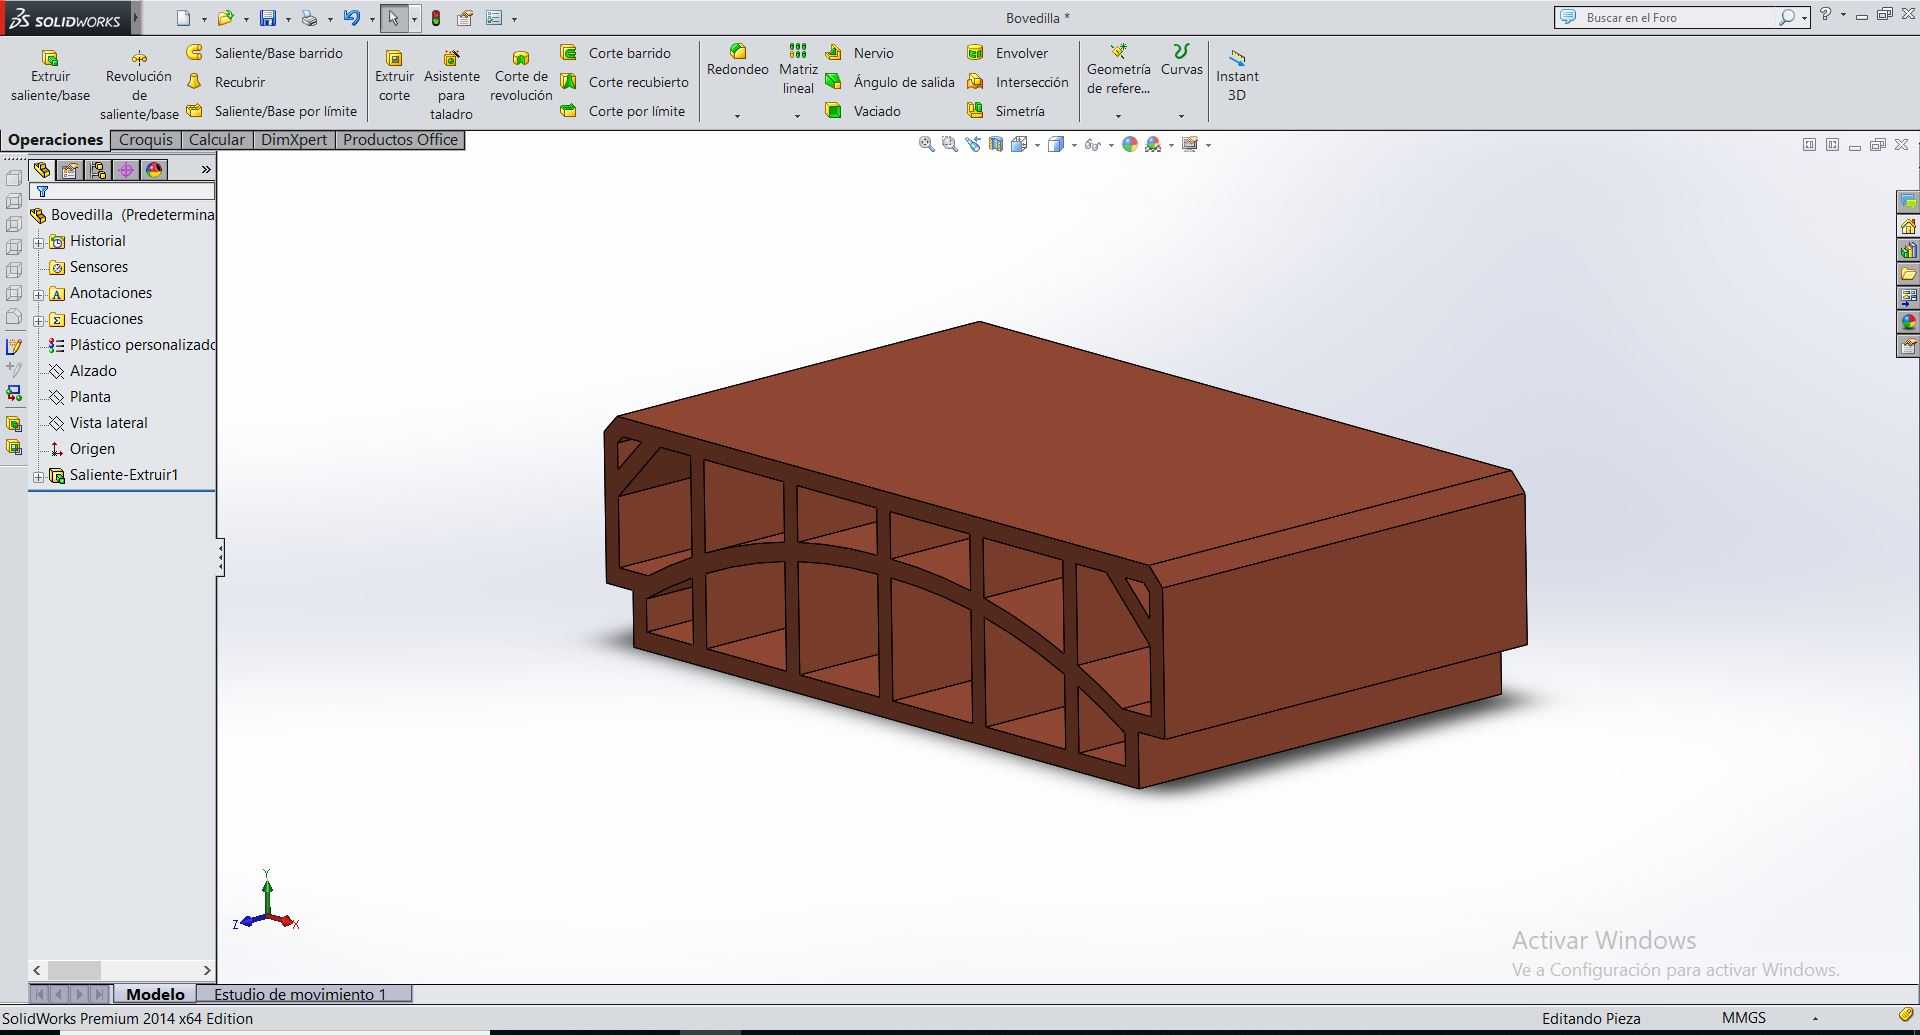Image resolution: width=1920 pixels, height=1035 pixels.
Task: Click New document icon
Action: 183,18
